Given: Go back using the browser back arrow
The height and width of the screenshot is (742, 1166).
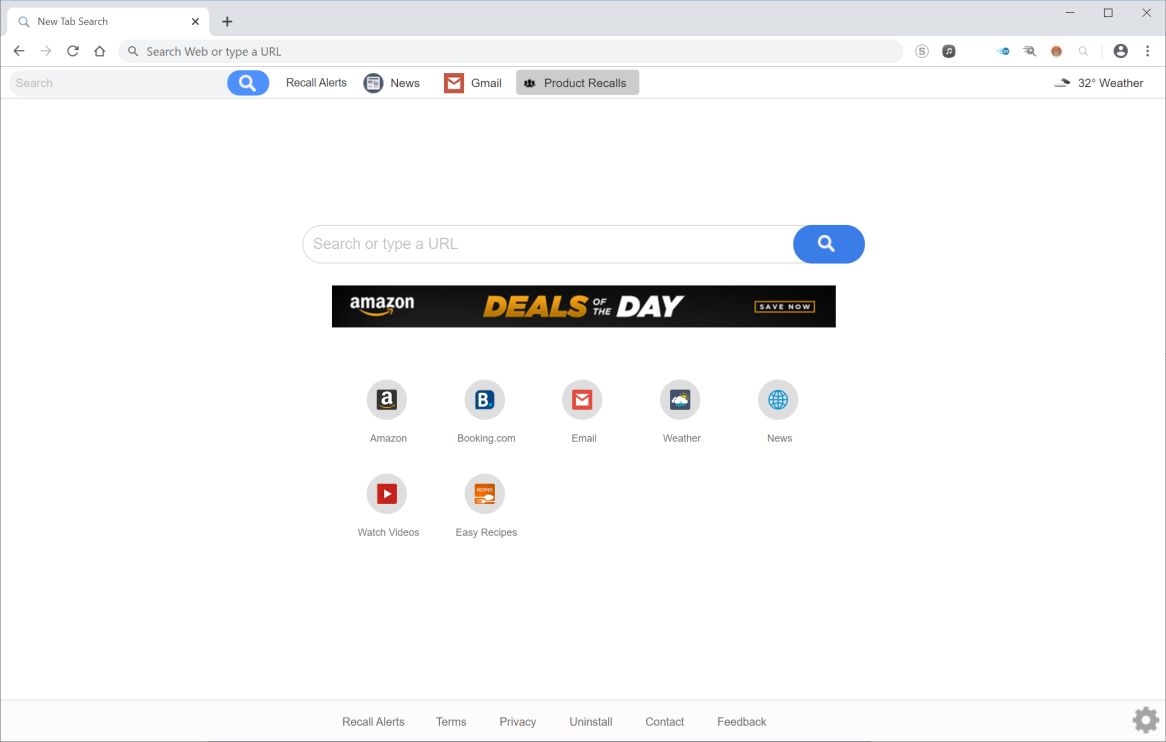Looking at the screenshot, I should click(x=19, y=51).
